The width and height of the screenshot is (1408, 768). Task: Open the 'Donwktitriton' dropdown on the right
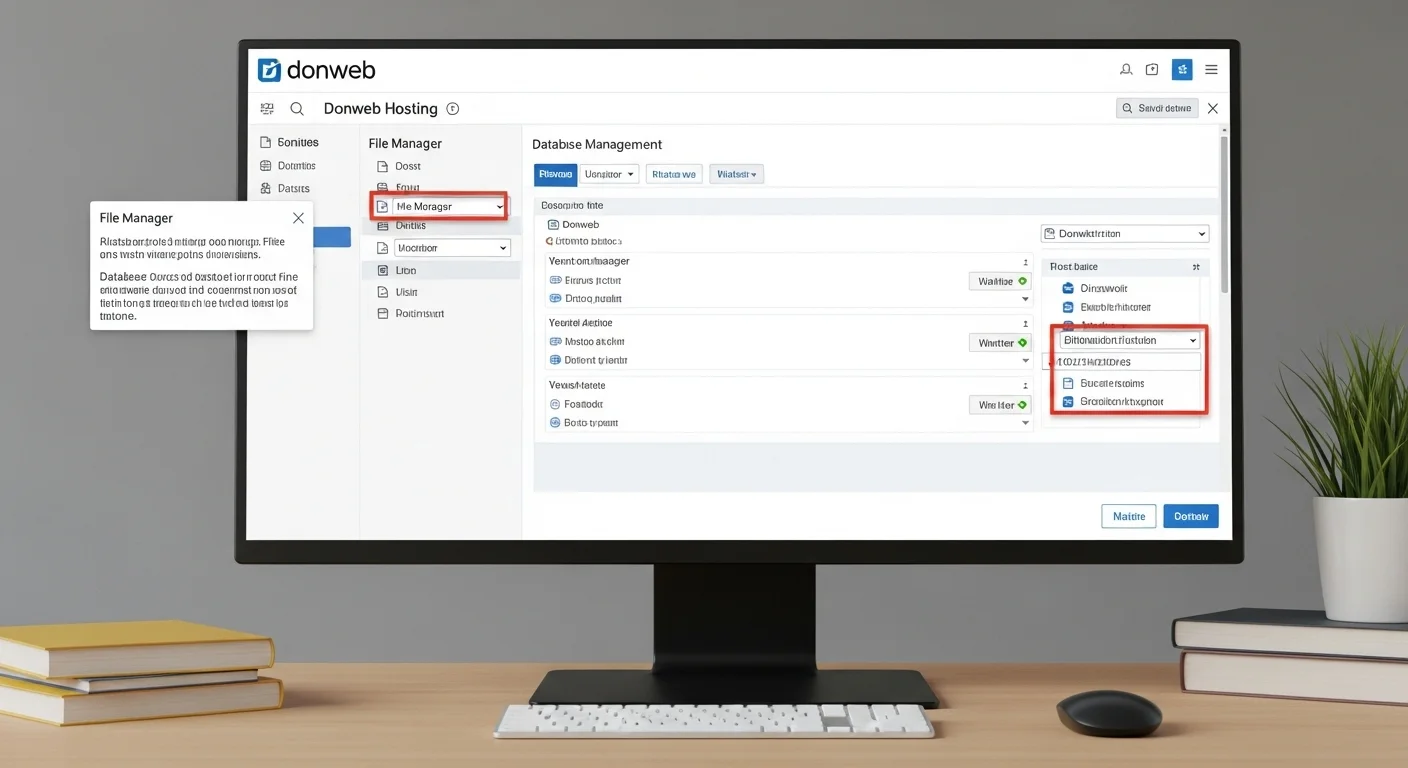pyautogui.click(x=1125, y=233)
